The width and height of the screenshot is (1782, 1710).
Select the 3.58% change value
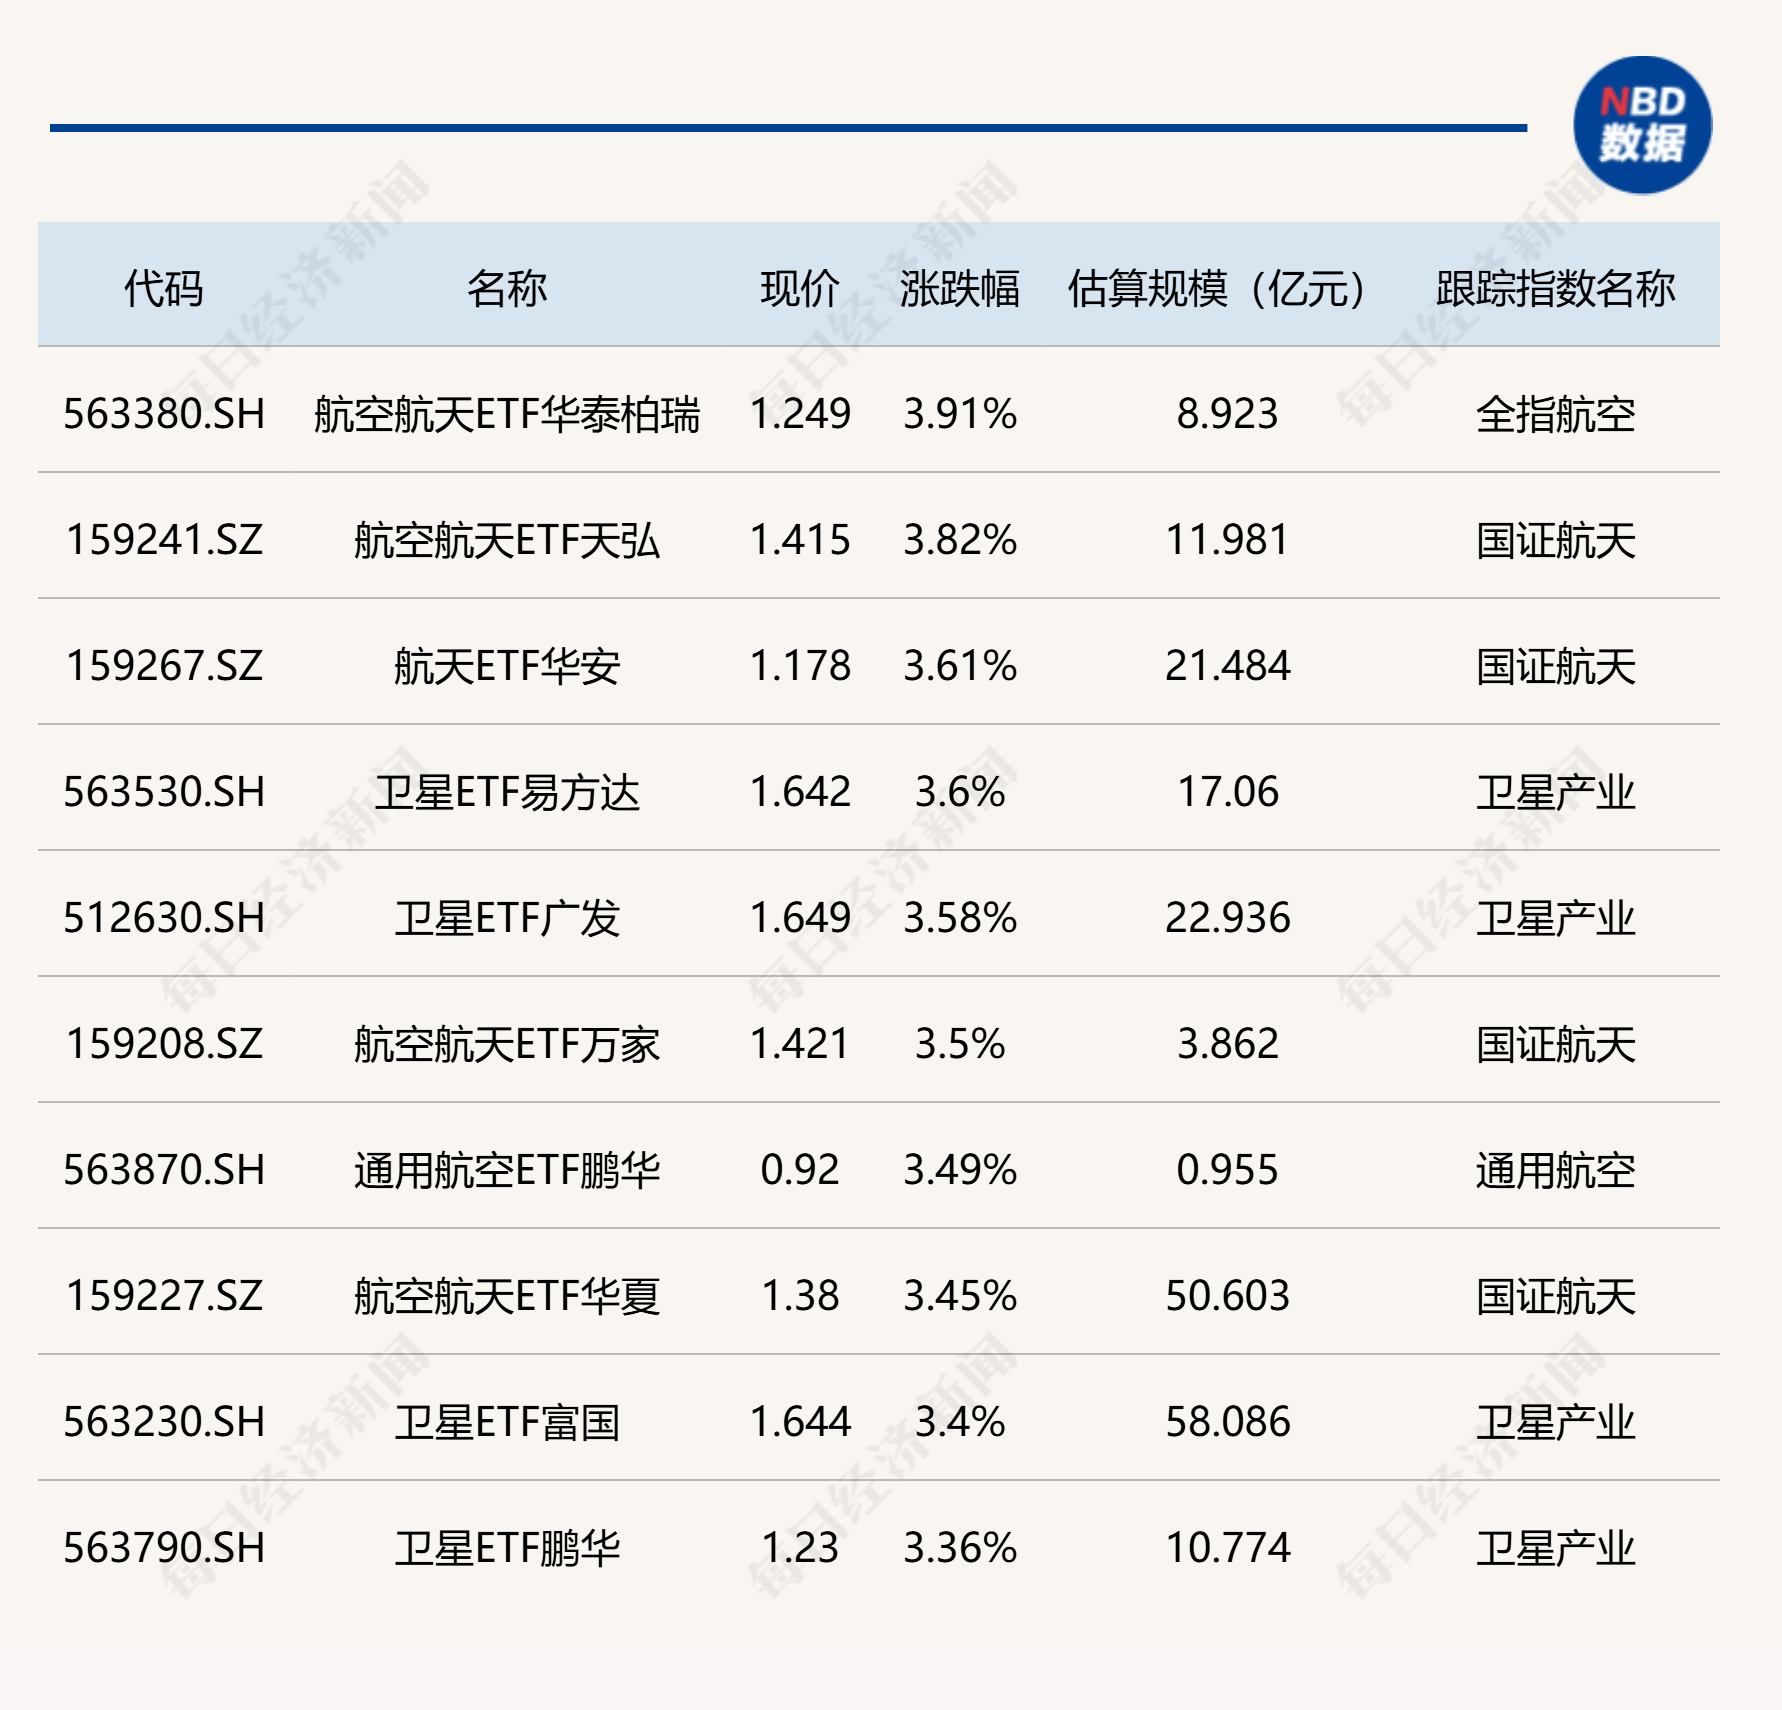[x=960, y=918]
